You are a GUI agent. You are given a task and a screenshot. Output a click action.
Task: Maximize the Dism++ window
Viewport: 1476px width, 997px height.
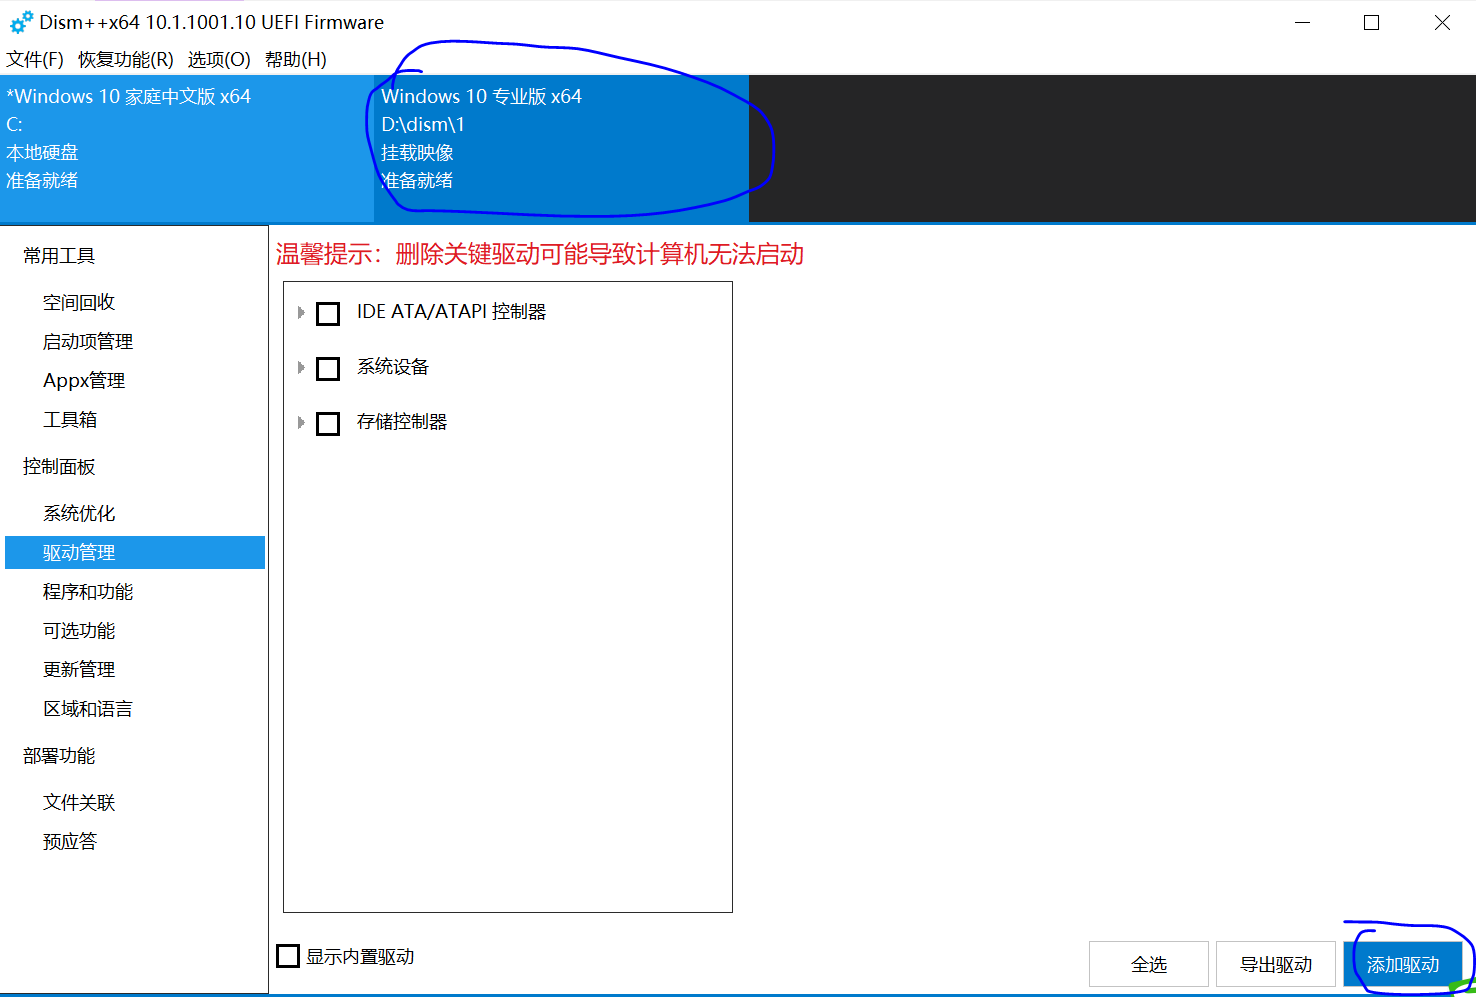coord(1372,22)
